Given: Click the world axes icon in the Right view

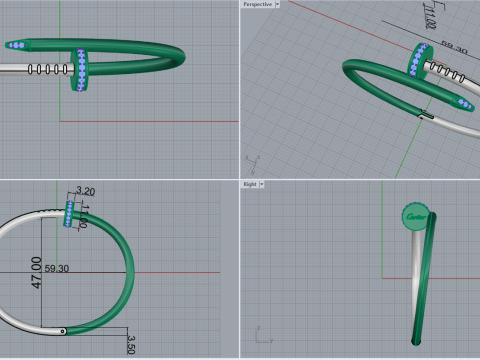Looking at the screenshot, I should tap(264, 335).
